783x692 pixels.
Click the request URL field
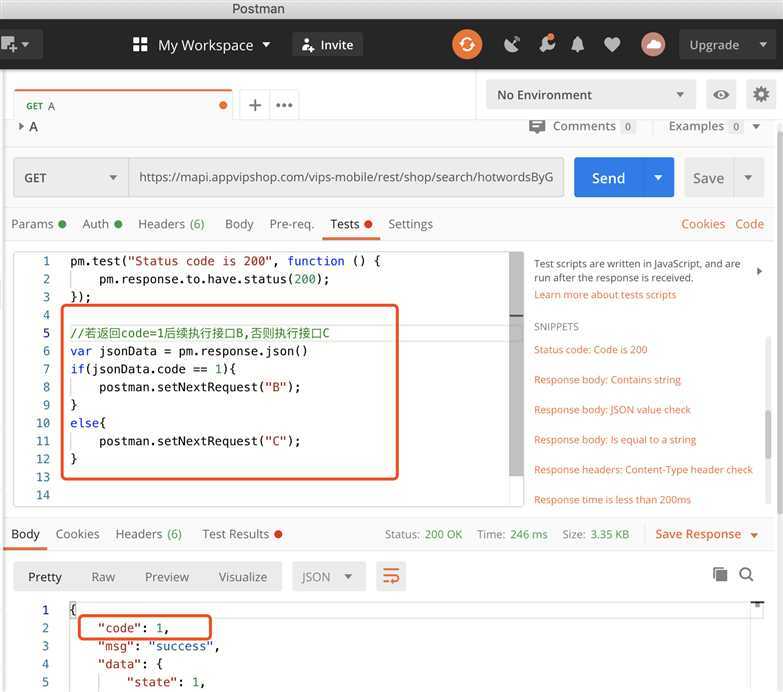(x=346, y=177)
